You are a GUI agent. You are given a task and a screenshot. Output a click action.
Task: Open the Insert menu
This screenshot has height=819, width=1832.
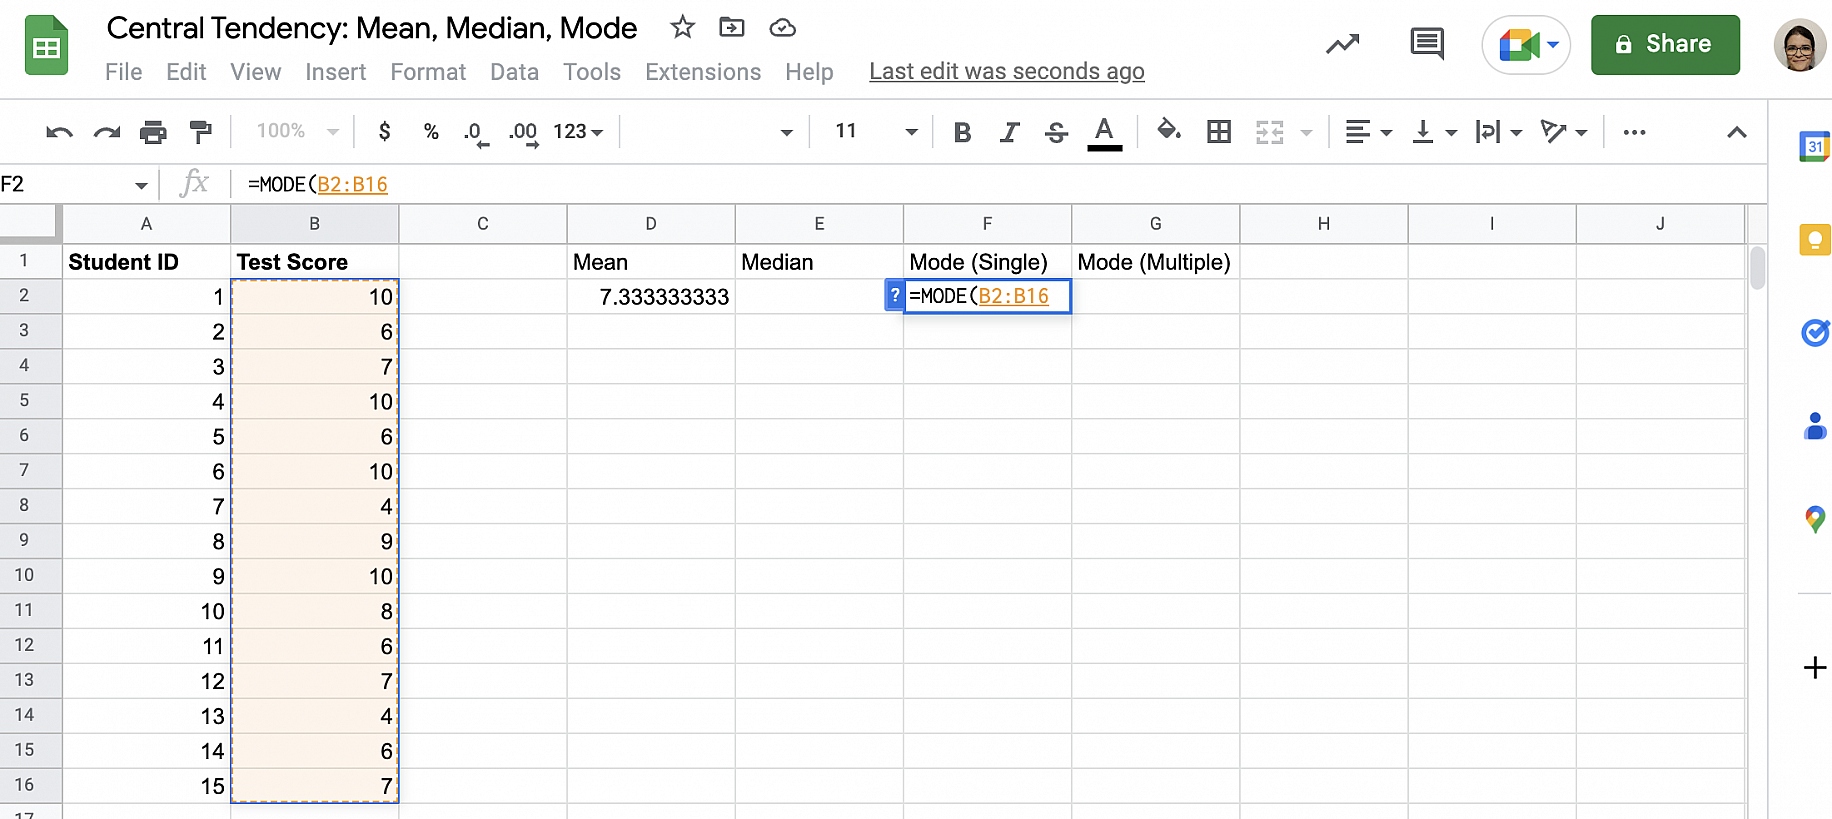click(336, 72)
